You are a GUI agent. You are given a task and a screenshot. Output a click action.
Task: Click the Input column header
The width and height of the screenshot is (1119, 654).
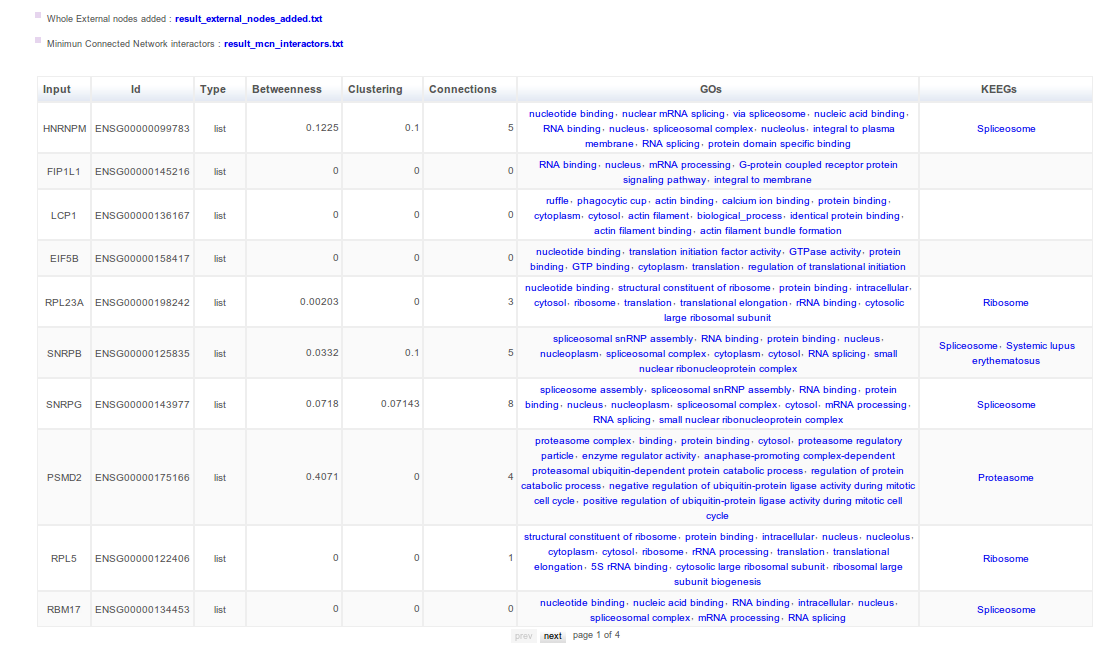pyautogui.click(x=57, y=89)
